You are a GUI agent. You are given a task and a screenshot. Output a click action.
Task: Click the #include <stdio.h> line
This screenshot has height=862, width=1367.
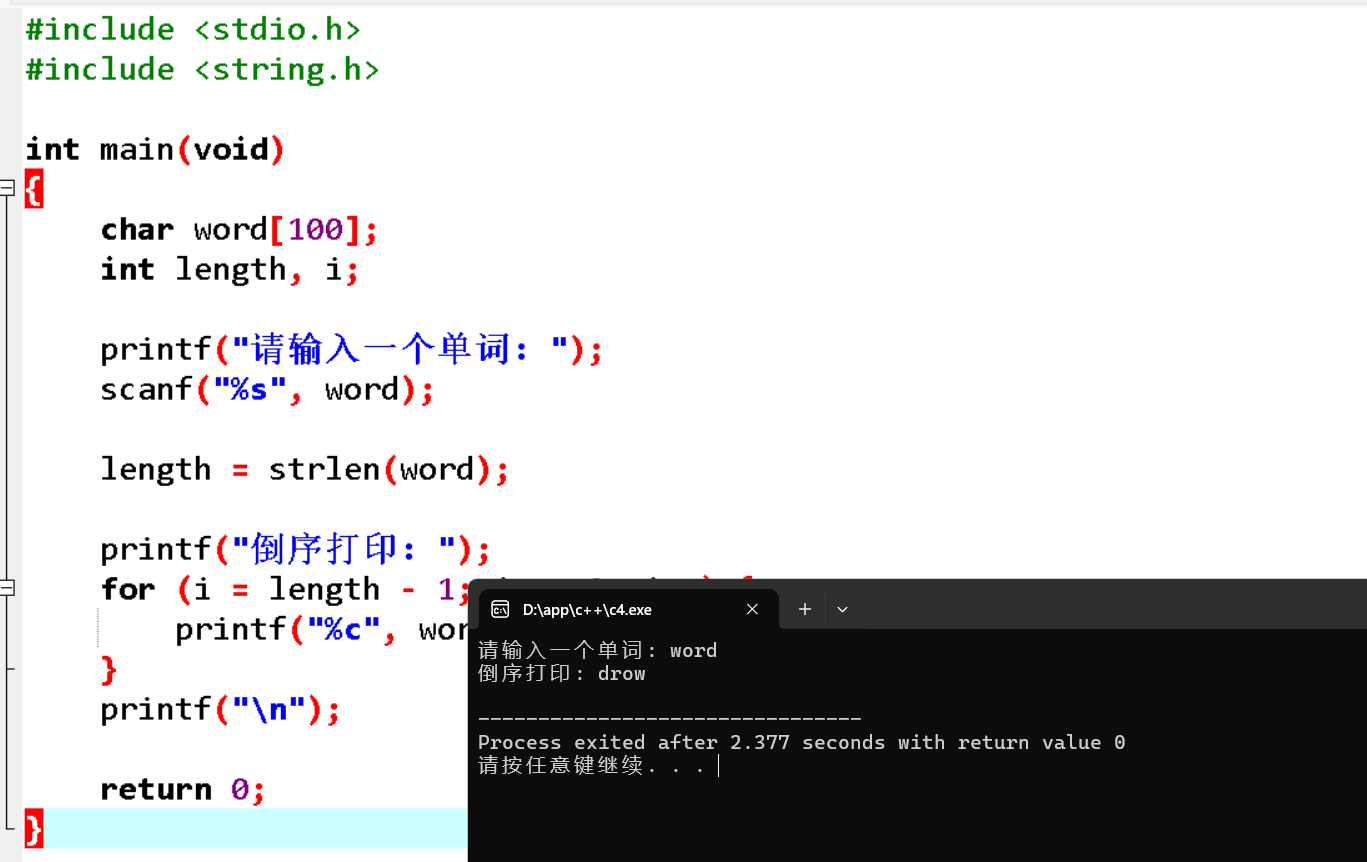coord(193,29)
